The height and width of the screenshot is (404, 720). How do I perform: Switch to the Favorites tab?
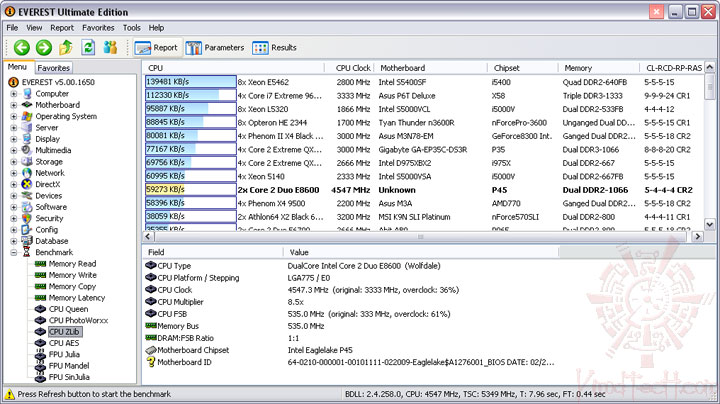click(x=54, y=68)
